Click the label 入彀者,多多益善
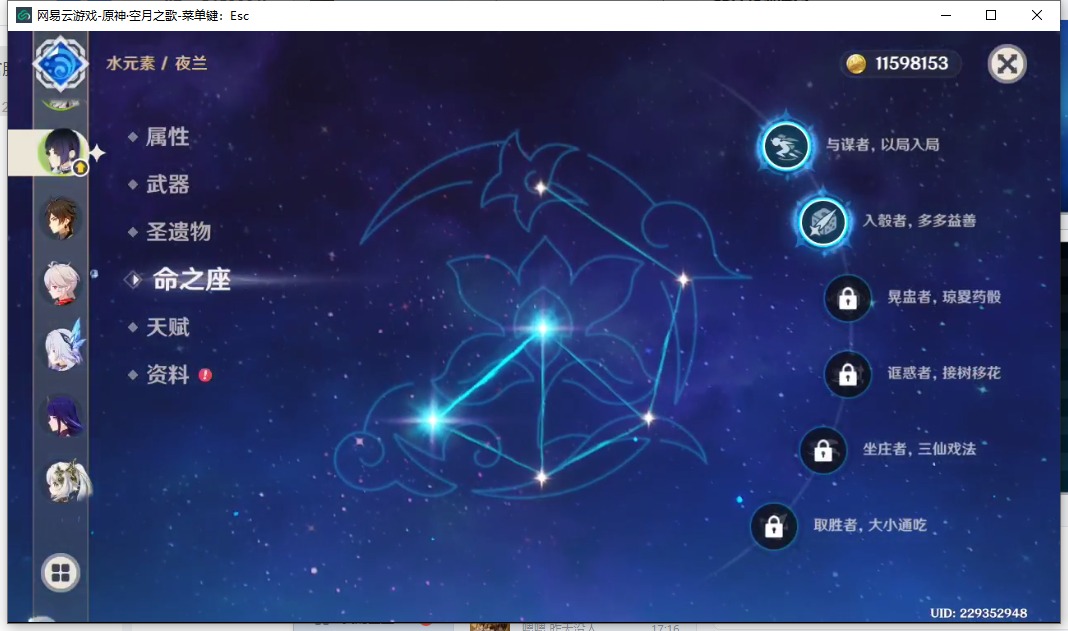The image size is (1068, 631). (920, 221)
